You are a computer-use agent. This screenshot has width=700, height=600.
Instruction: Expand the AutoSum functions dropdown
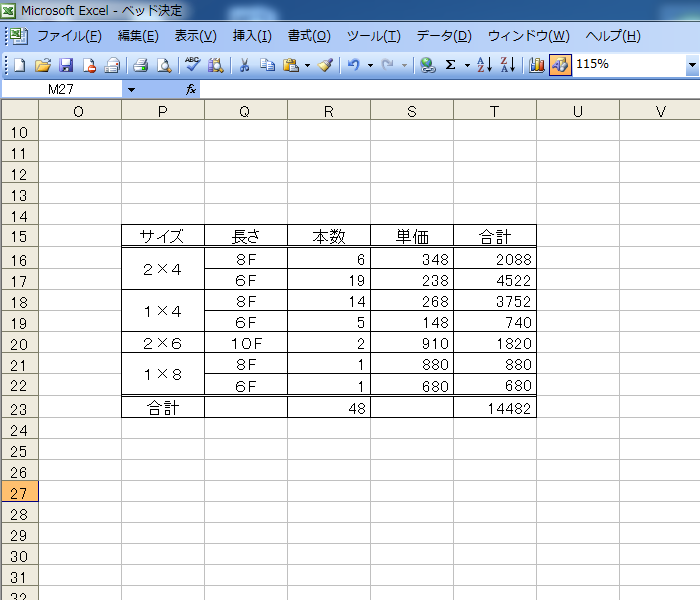(x=467, y=66)
